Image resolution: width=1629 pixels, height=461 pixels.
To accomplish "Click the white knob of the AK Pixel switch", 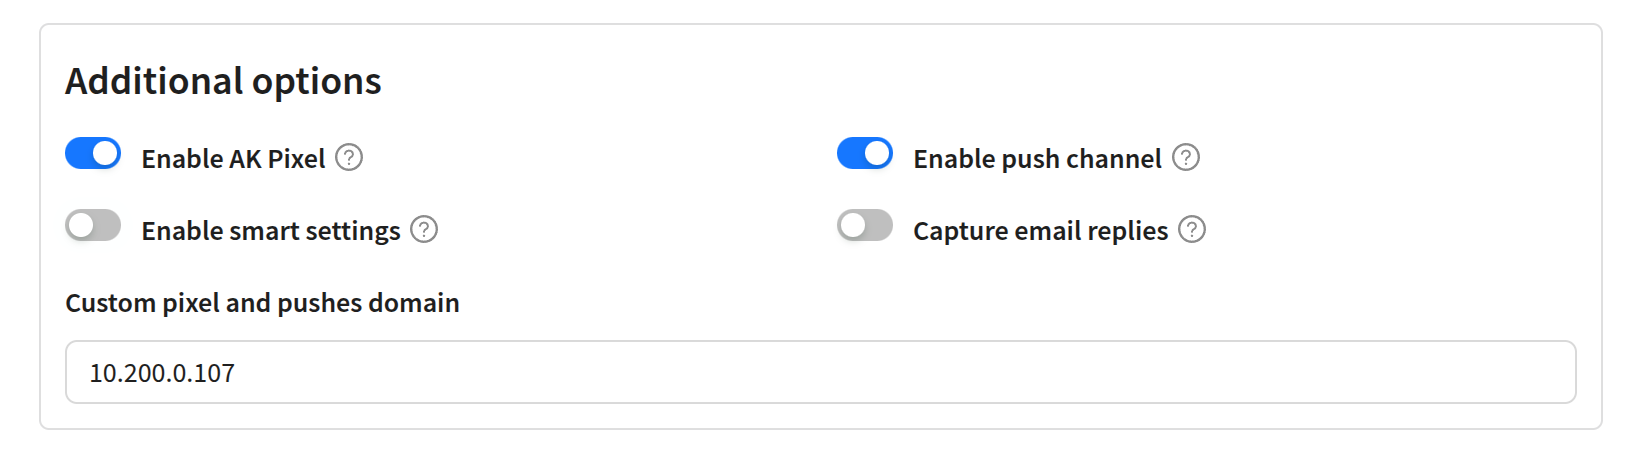I will 105,154.
